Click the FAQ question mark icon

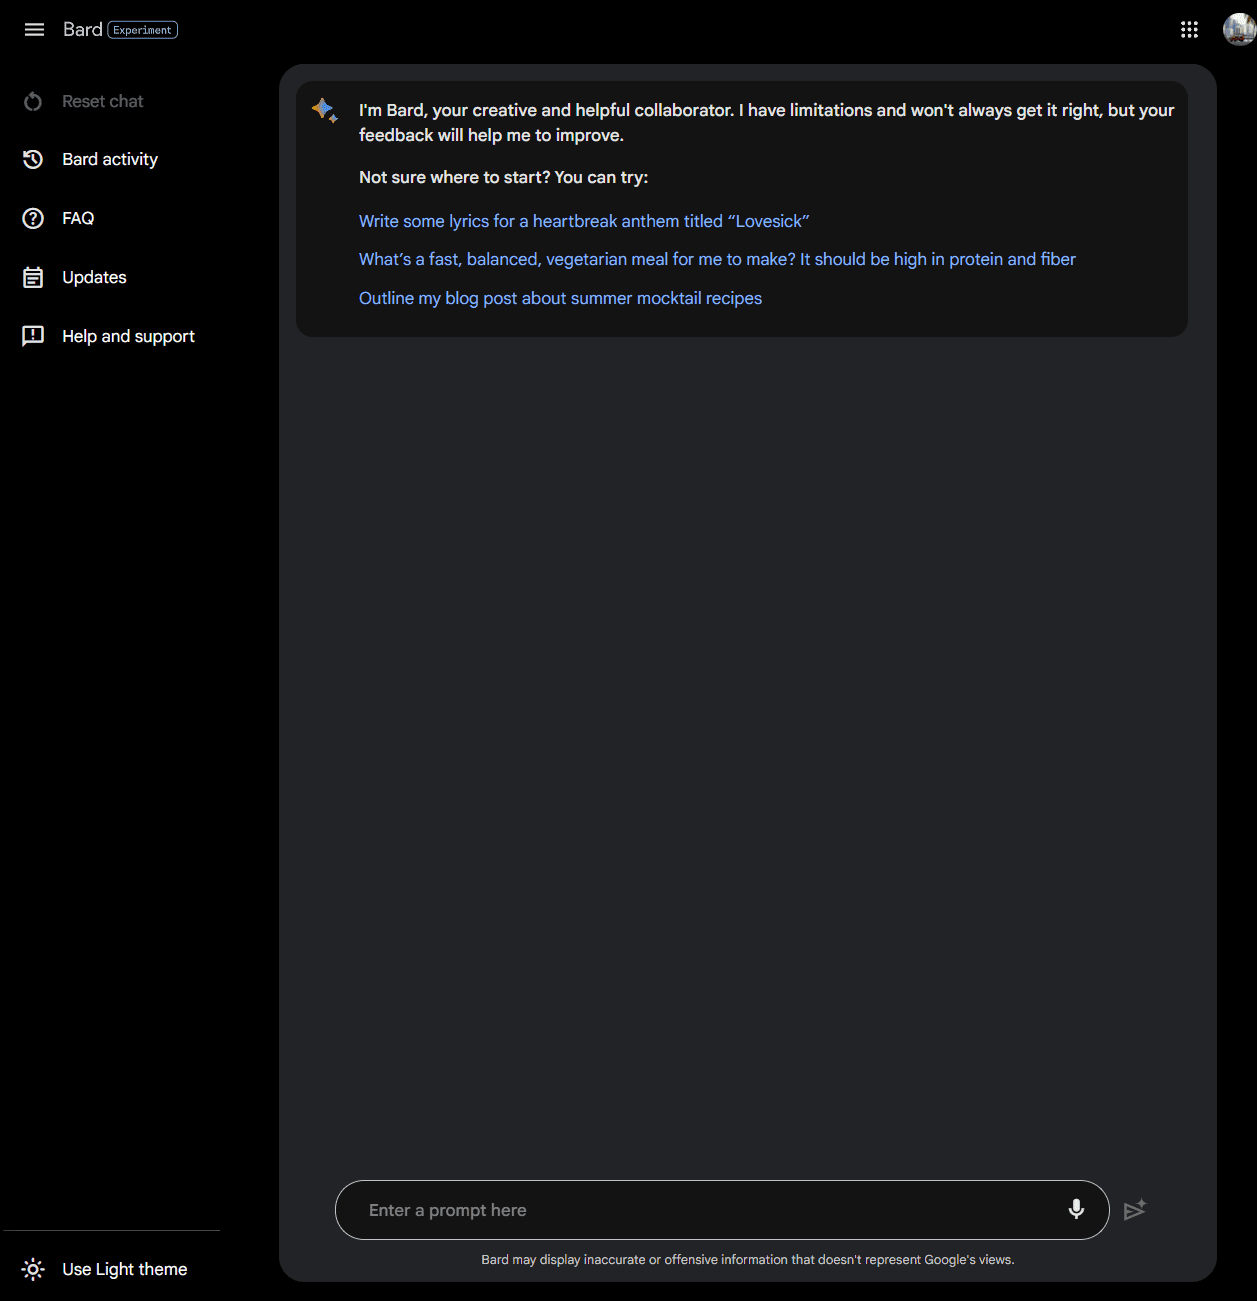33,219
